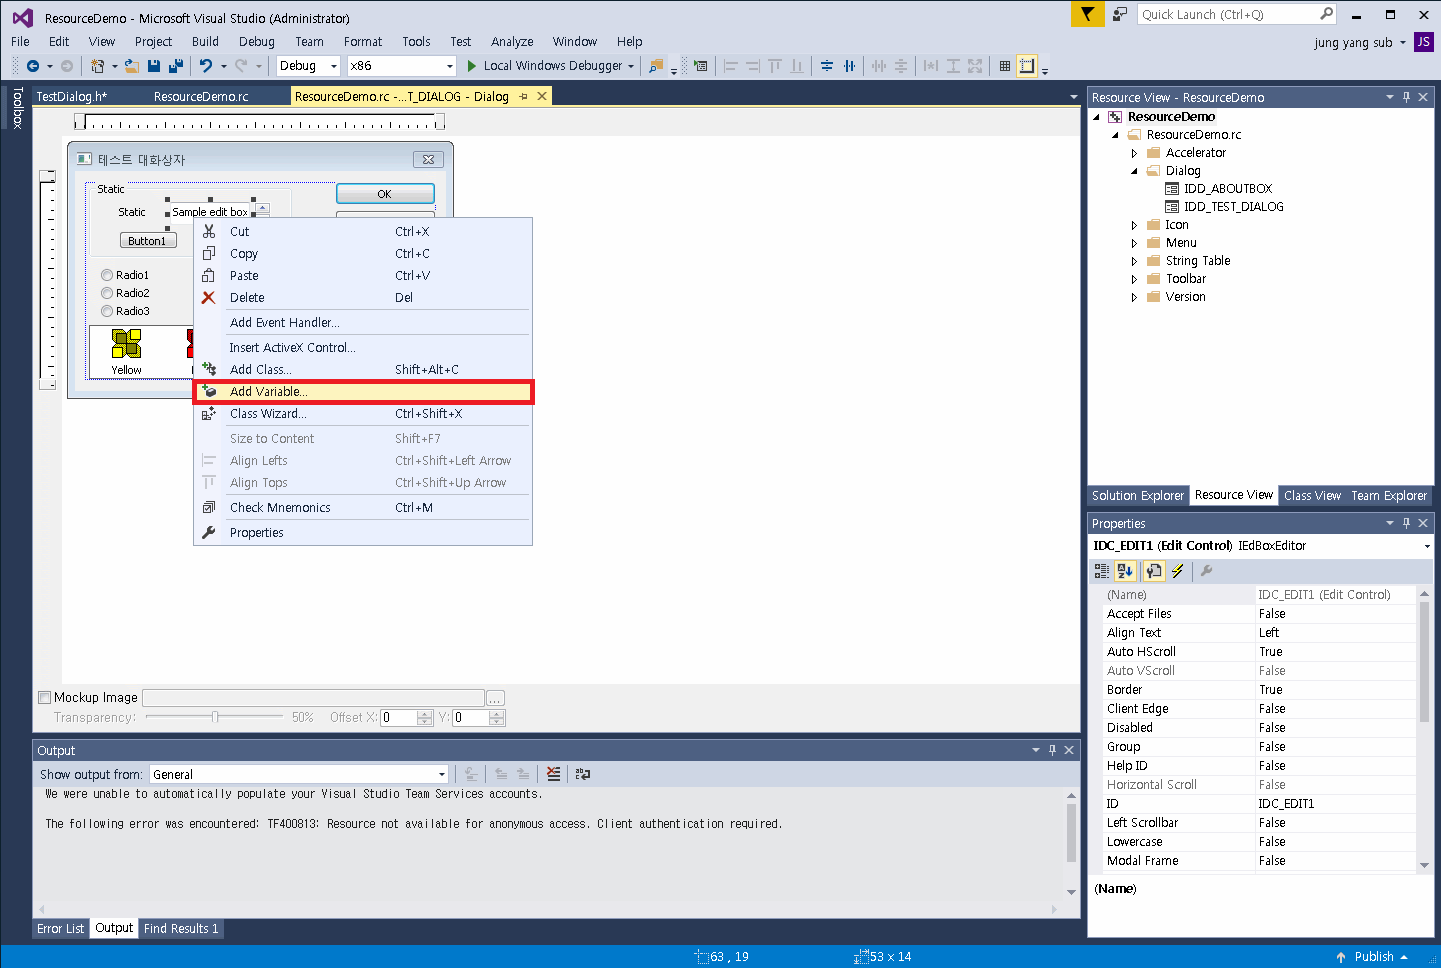Click the New Project toolbar icon
This screenshot has height=968, width=1441.
[97, 66]
